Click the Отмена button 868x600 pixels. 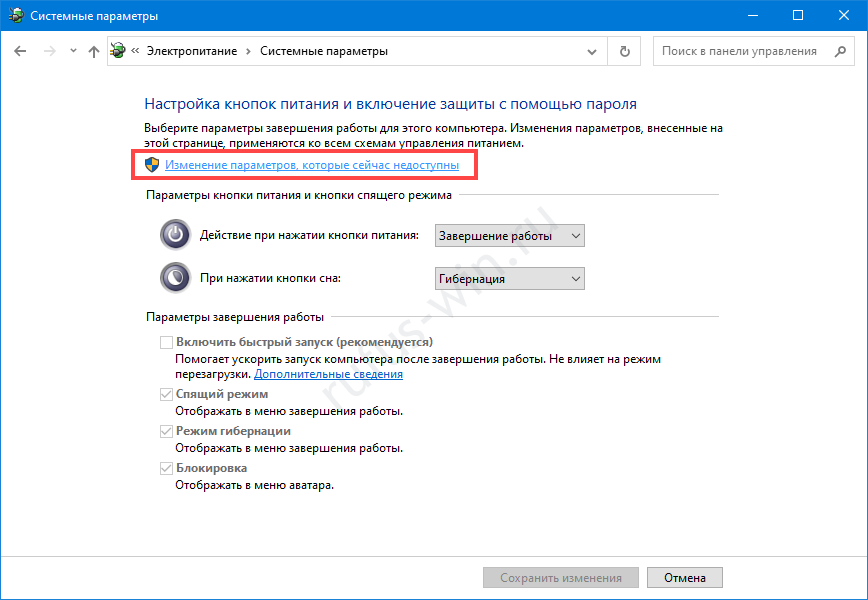coord(685,577)
